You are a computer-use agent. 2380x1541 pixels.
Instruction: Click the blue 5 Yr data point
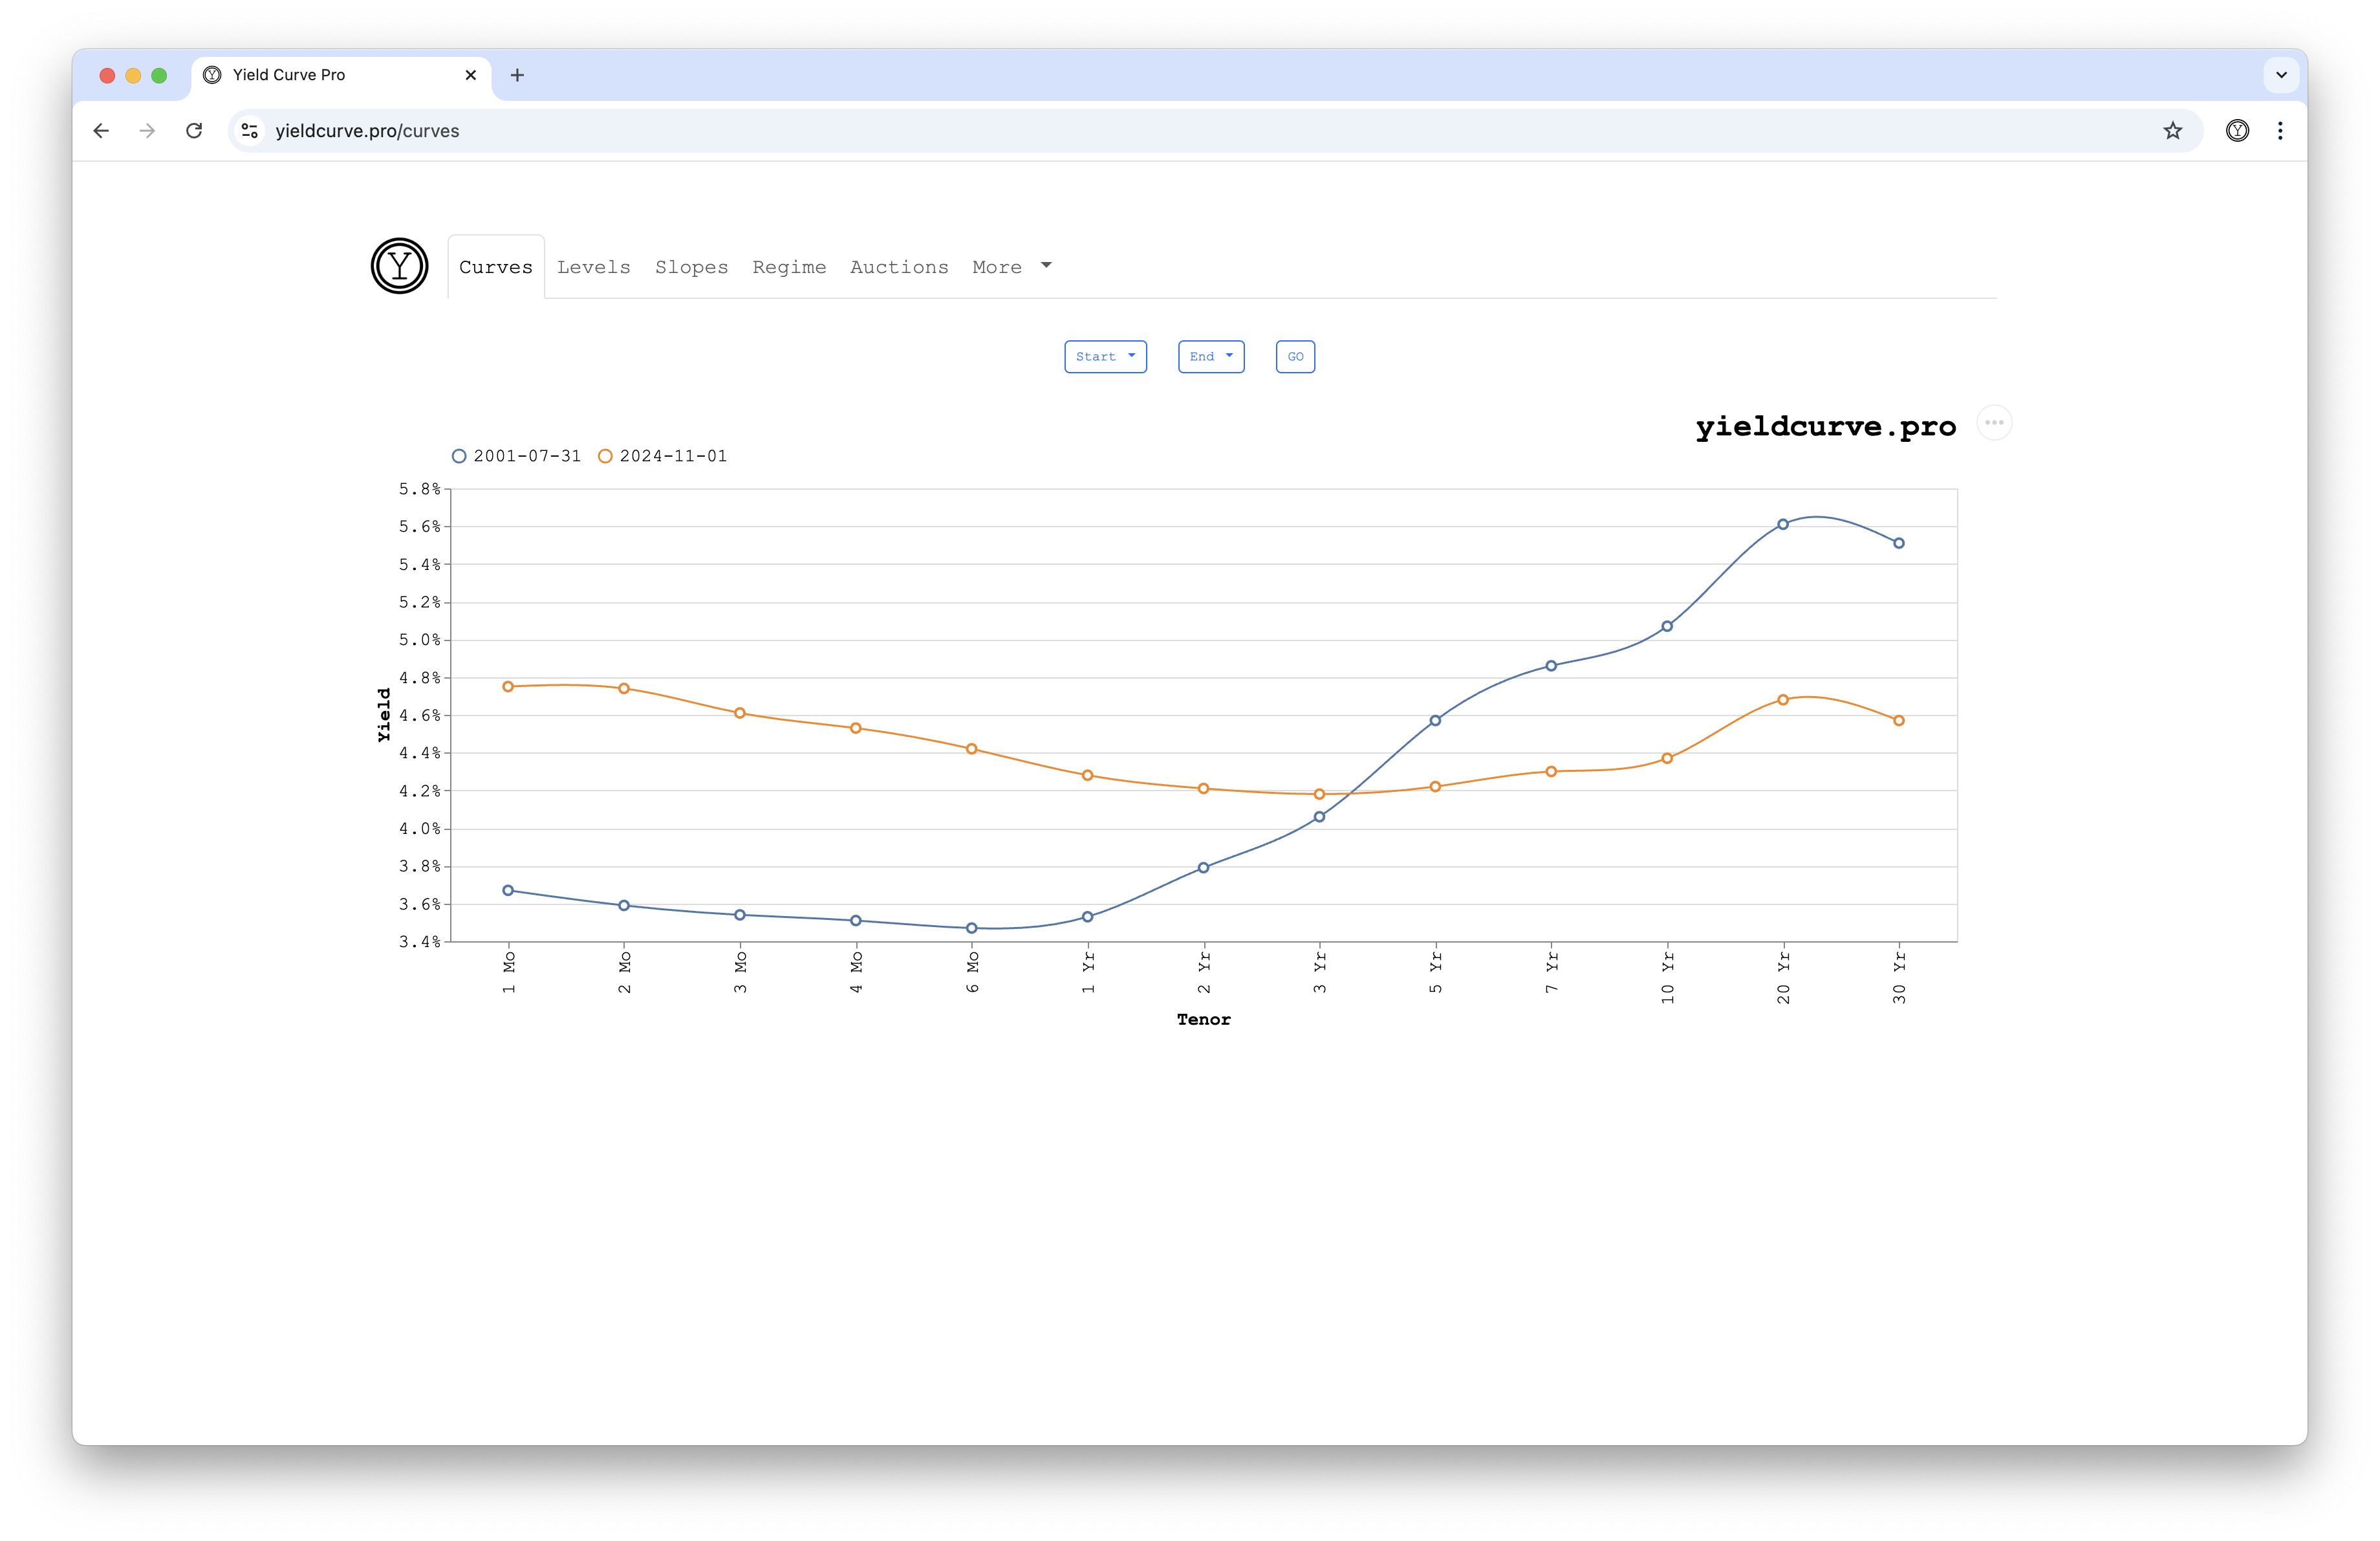point(1435,720)
